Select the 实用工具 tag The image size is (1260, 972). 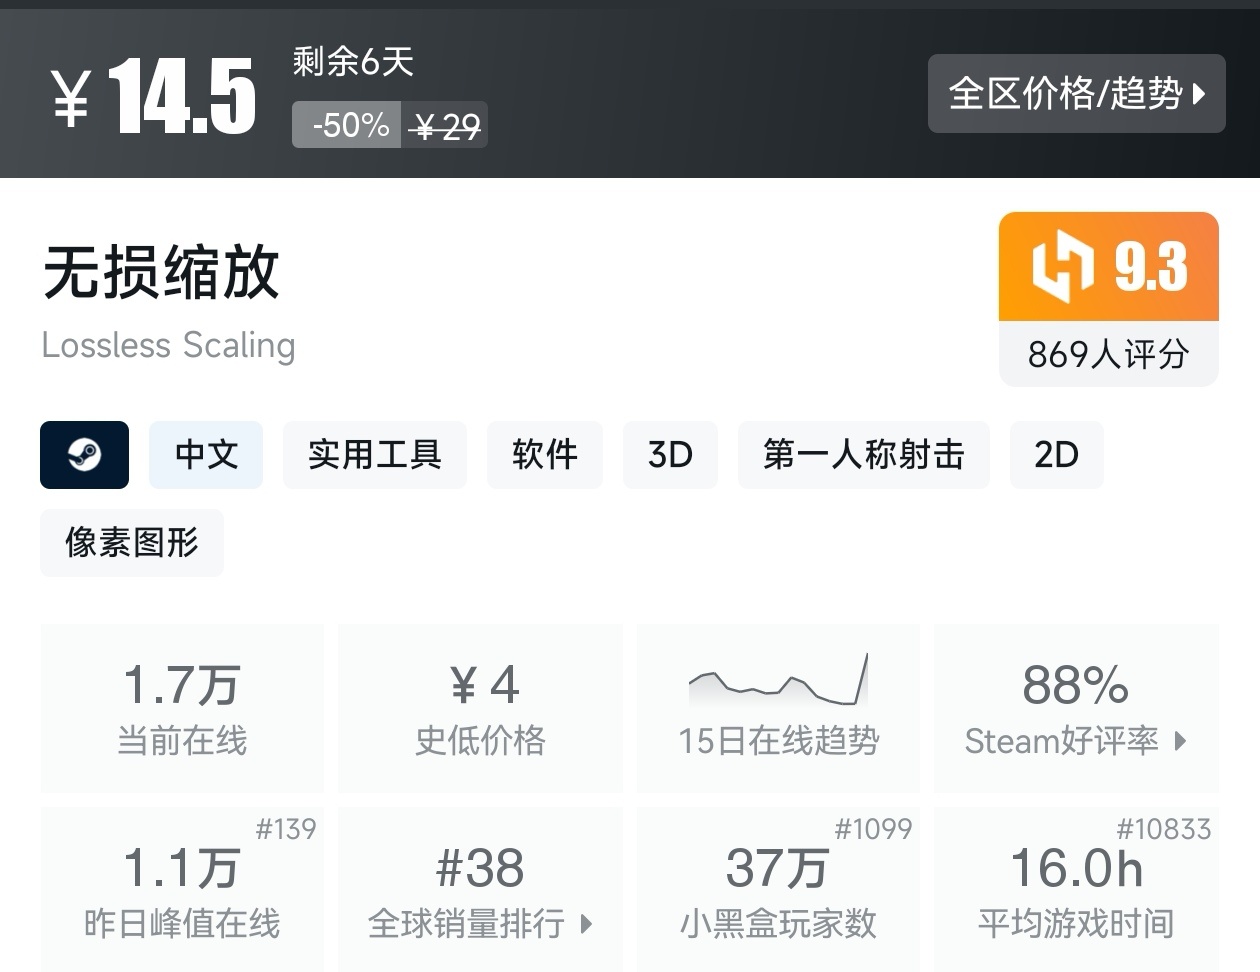(375, 455)
